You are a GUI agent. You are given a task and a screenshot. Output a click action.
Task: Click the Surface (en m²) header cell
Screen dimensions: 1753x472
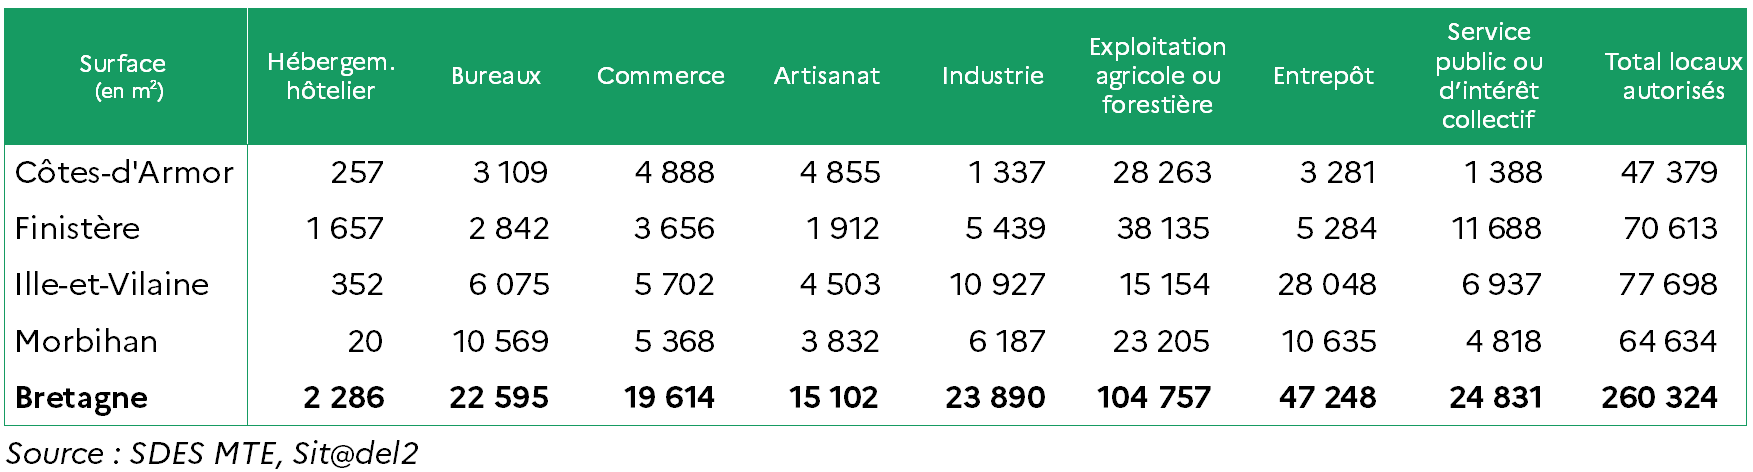123,77
